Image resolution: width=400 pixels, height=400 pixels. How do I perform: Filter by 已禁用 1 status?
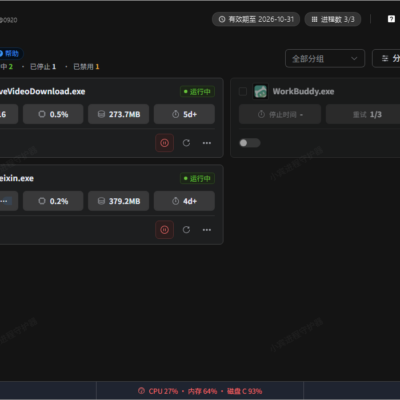click(x=86, y=67)
